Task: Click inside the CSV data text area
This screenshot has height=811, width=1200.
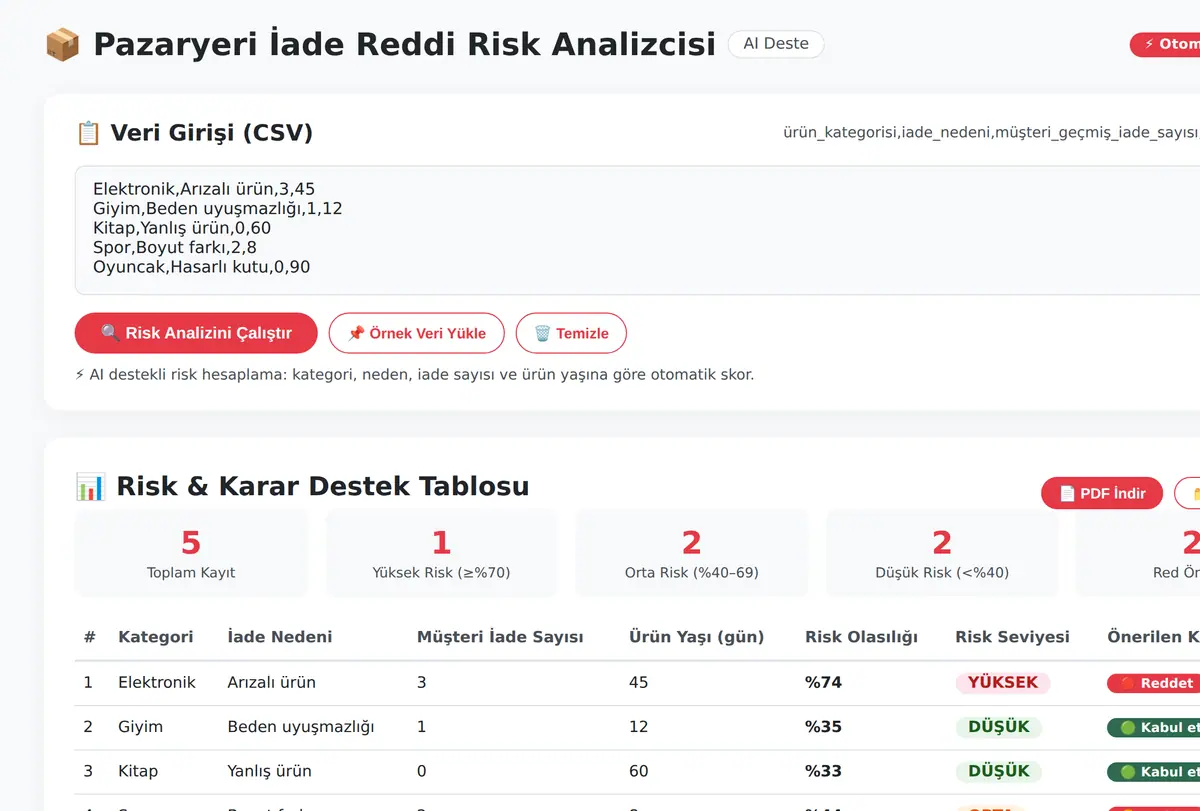Action: point(637,230)
